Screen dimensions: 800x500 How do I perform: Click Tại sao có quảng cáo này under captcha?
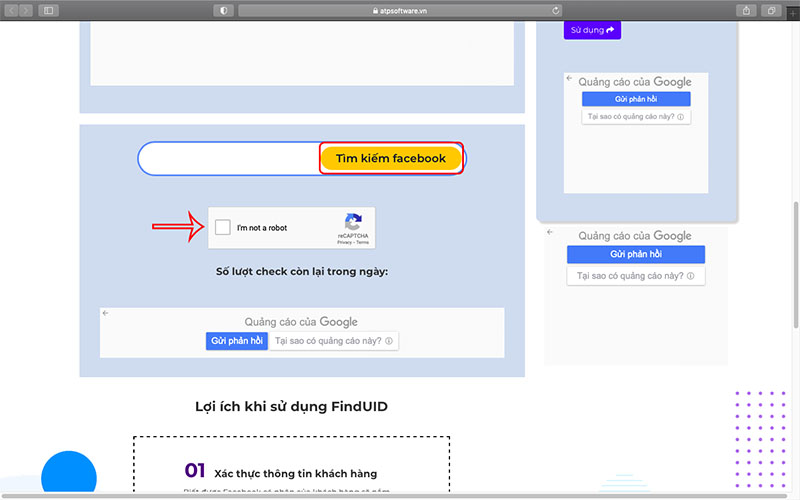coord(334,341)
